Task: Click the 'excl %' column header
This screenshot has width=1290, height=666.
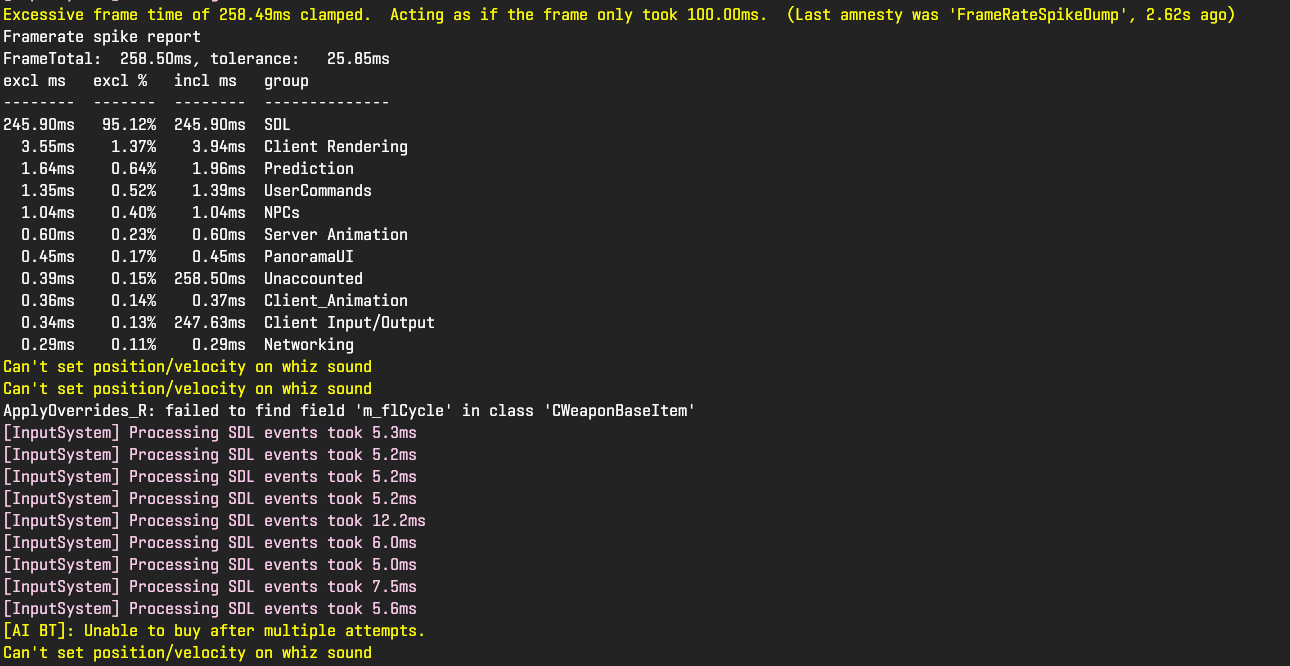Action: (x=120, y=81)
